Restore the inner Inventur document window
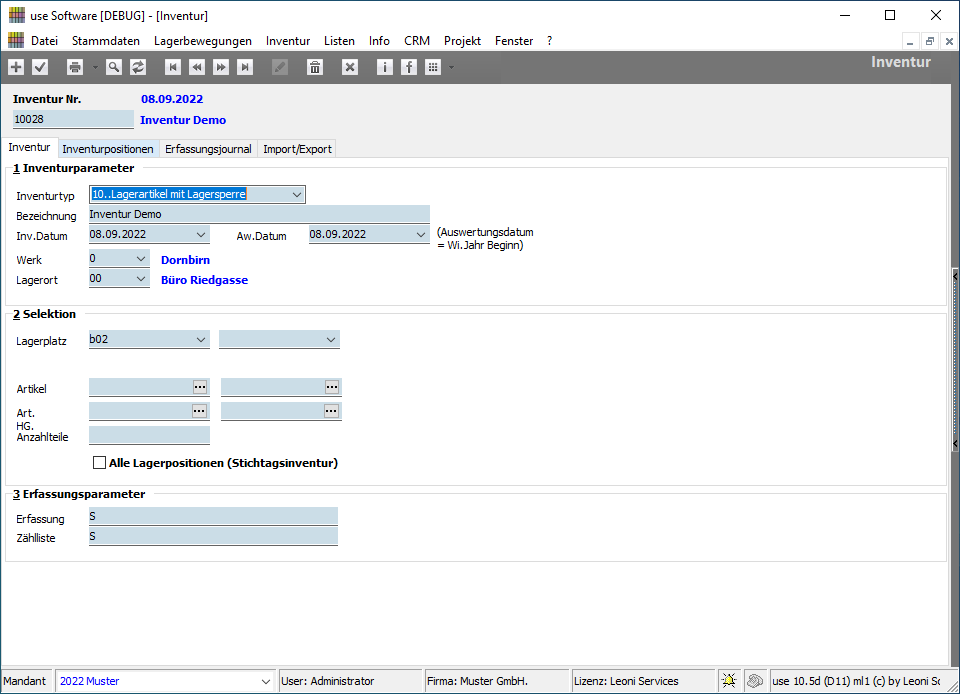 [x=929, y=41]
